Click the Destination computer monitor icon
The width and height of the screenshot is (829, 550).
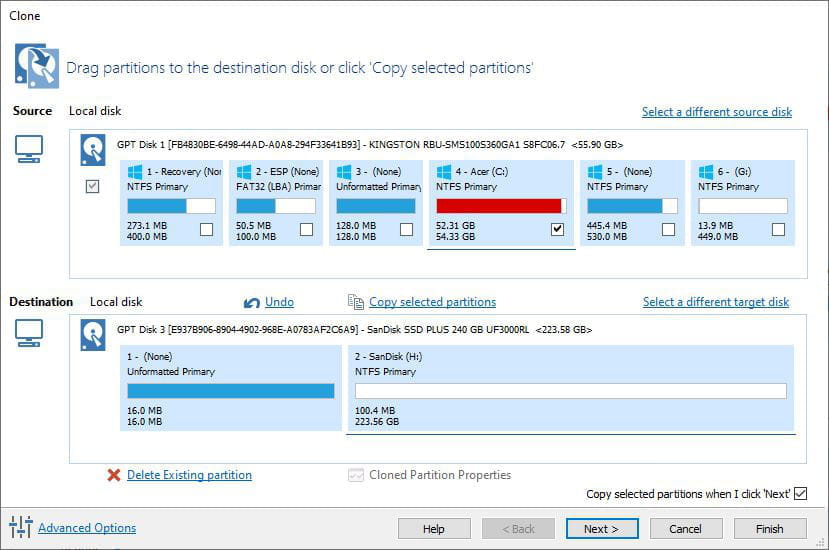pyautogui.click(x=29, y=333)
